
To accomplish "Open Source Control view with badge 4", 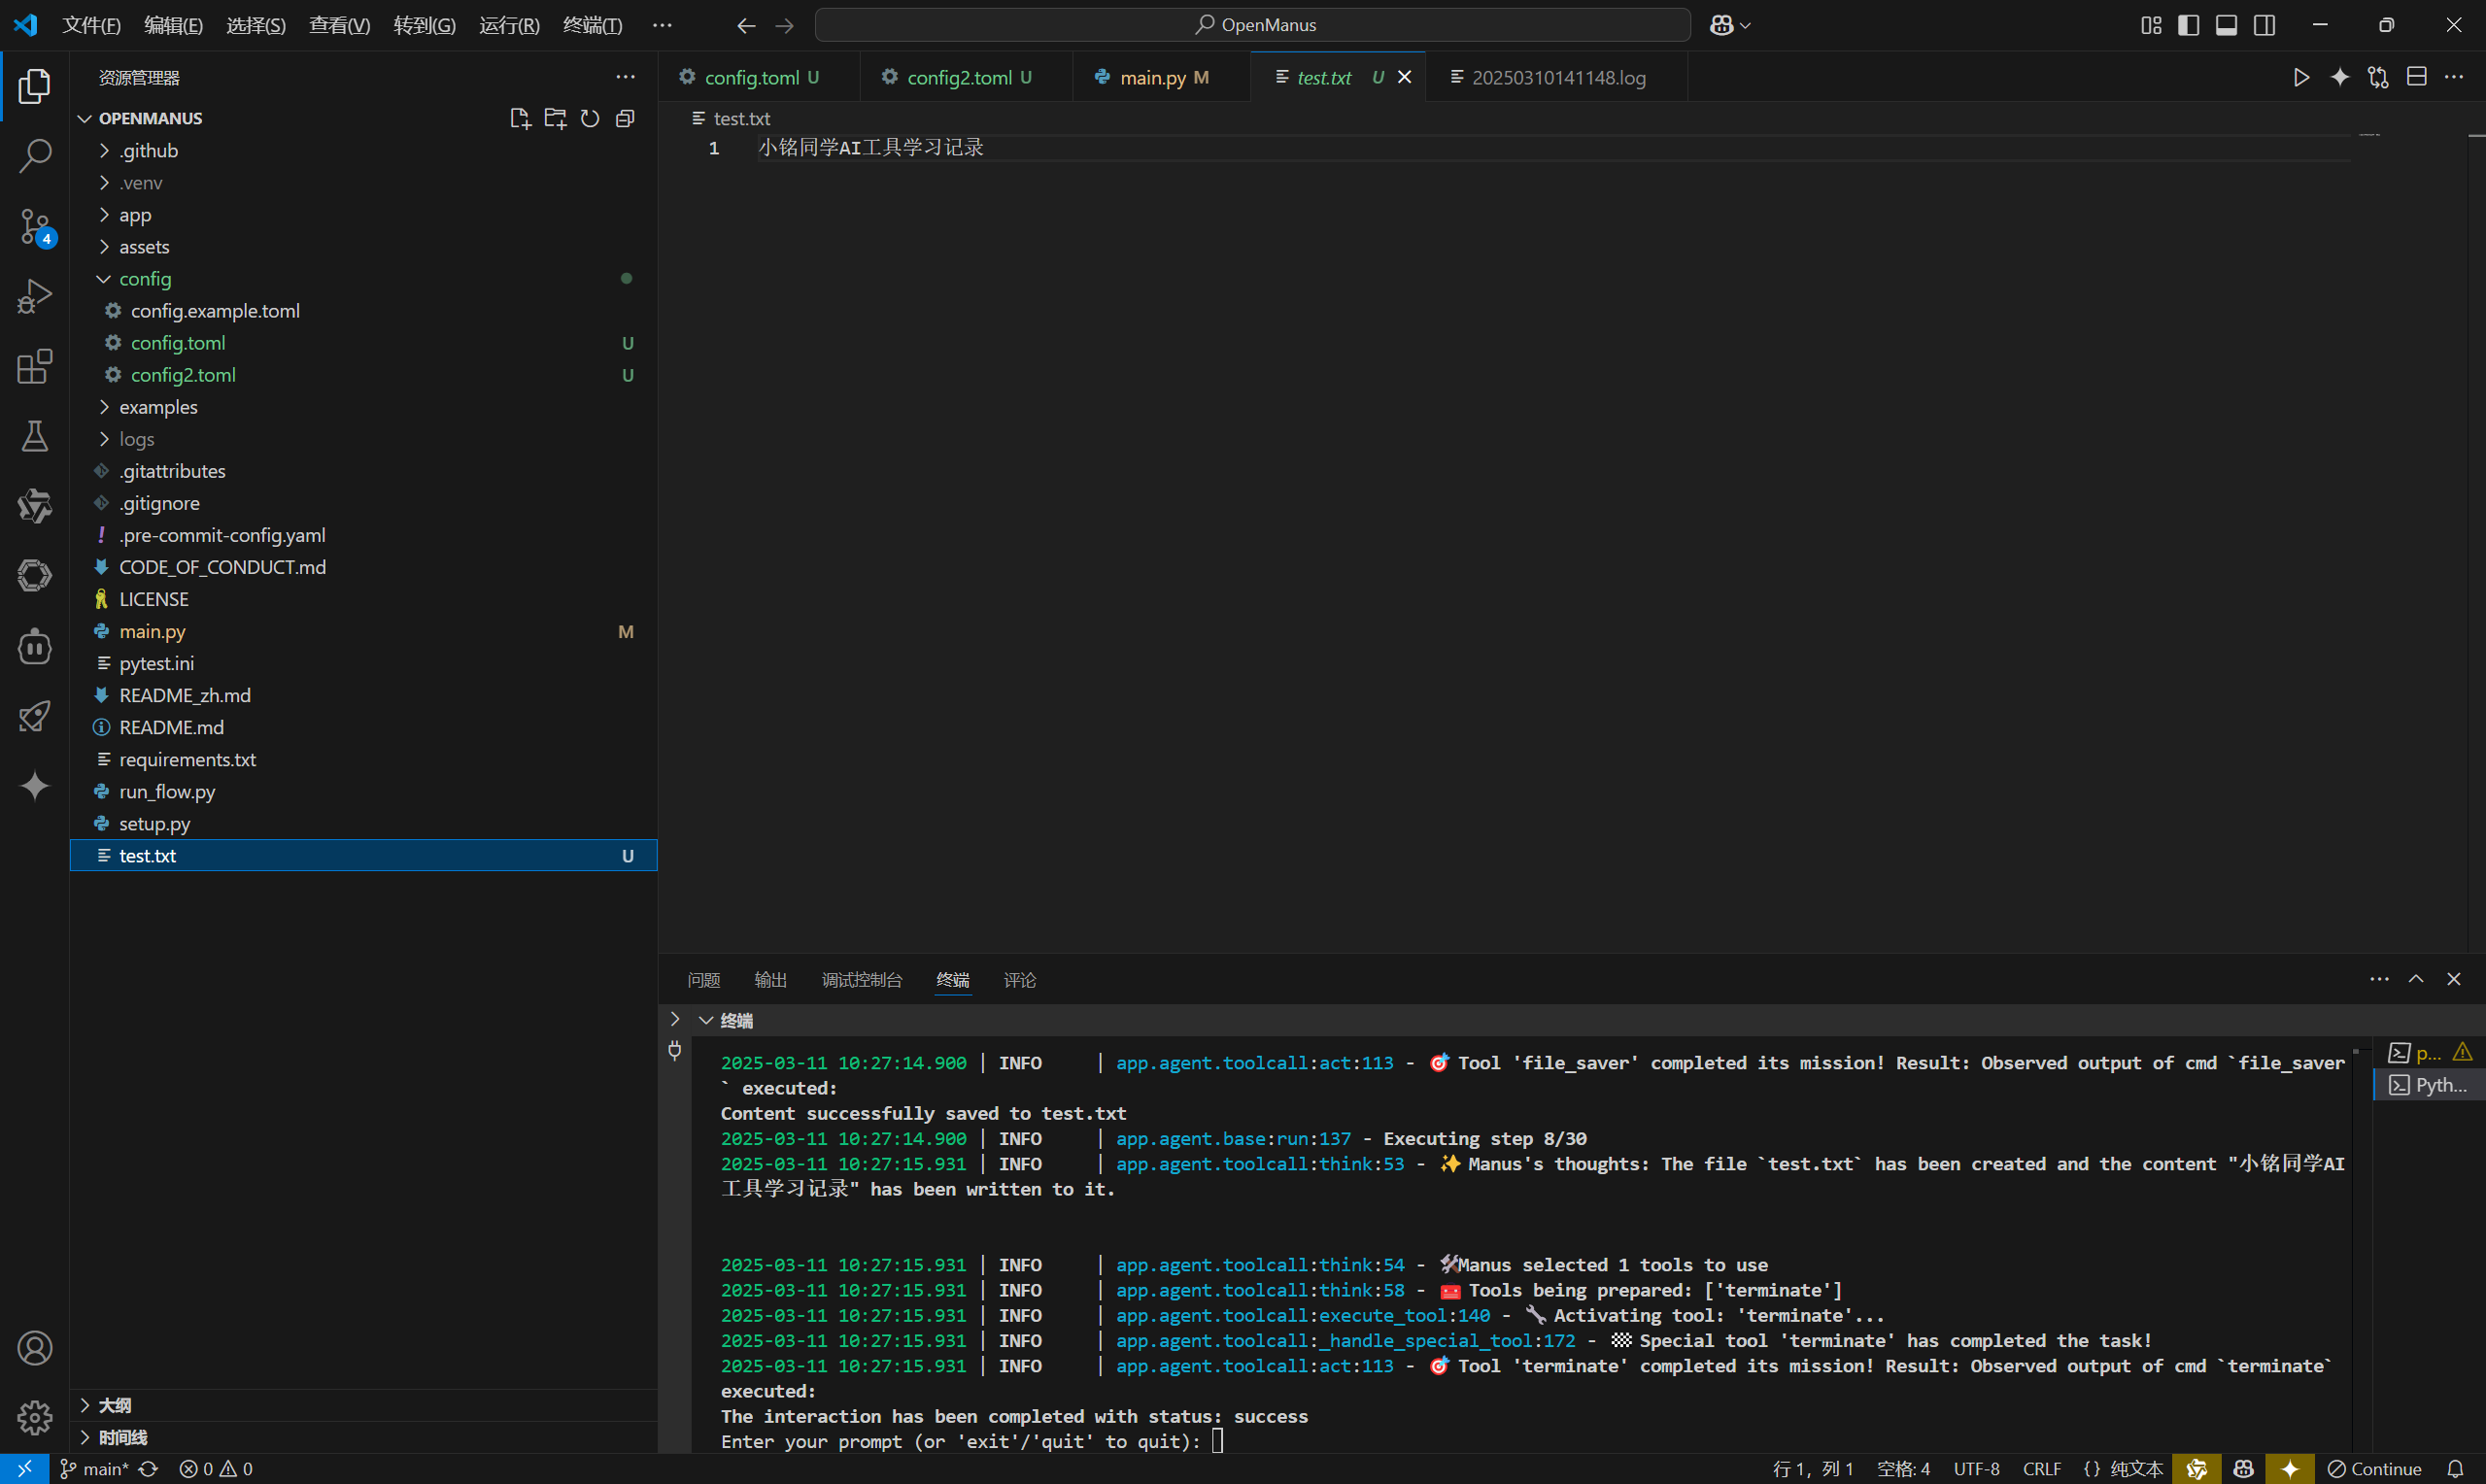I will pos(35,226).
